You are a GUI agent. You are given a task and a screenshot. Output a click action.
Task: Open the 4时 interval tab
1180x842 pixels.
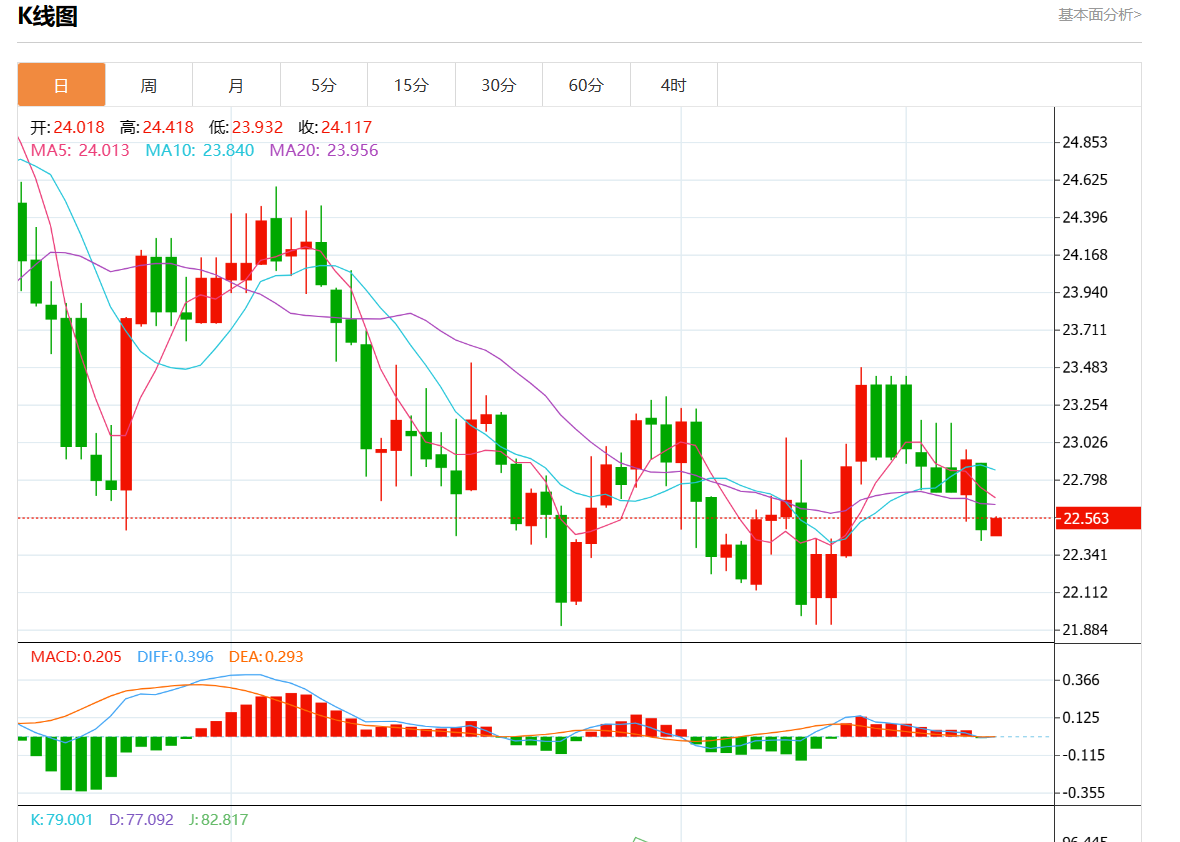[674, 85]
